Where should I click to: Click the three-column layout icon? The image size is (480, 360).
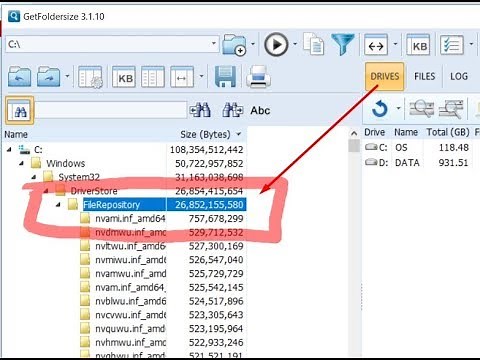point(153,77)
